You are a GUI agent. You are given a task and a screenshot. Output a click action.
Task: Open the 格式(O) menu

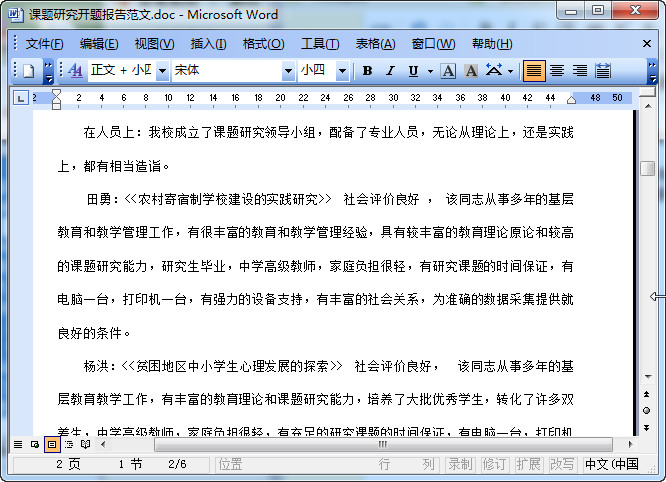pos(263,44)
